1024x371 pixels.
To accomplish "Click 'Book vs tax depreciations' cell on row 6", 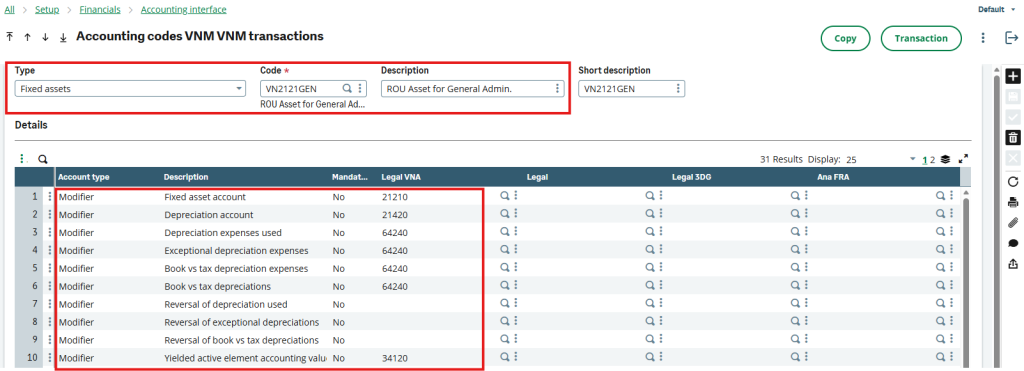I will point(218,286).
